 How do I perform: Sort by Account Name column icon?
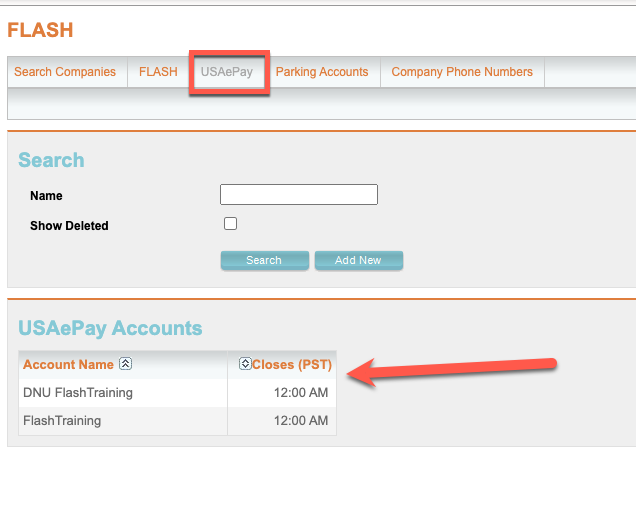[125, 364]
